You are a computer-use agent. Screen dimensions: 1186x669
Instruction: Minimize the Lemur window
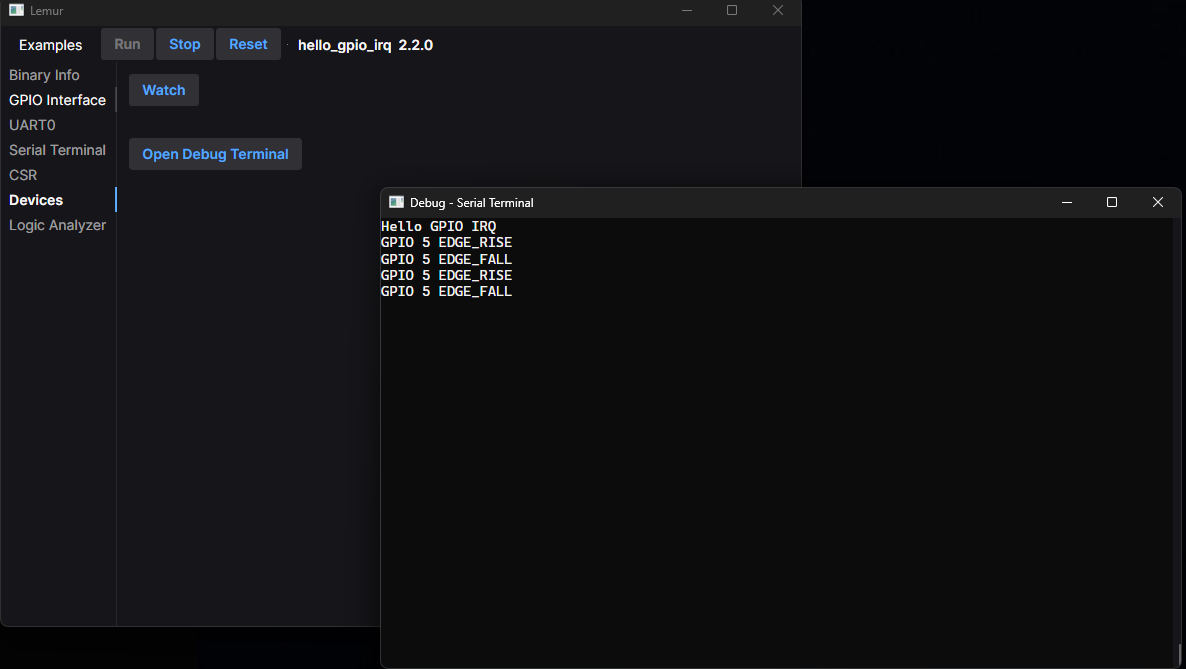point(687,11)
